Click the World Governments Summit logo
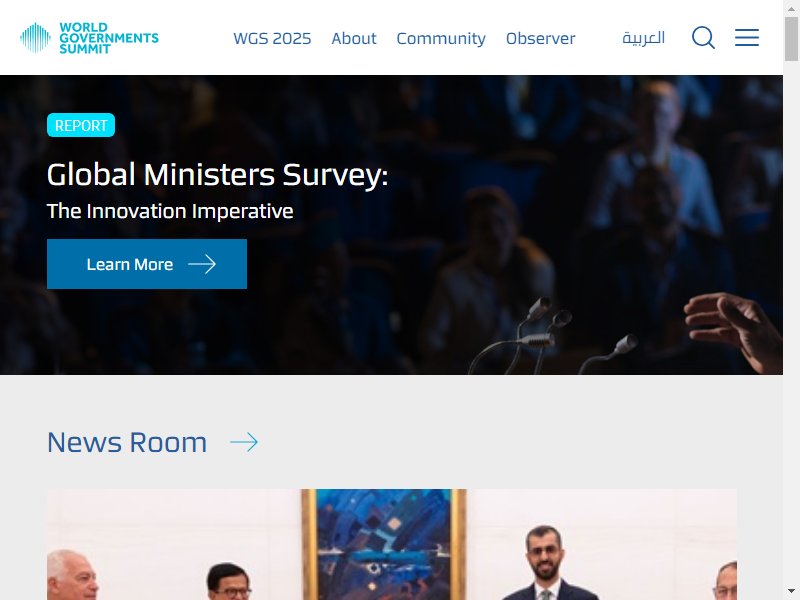Viewport: 800px width, 600px height. tap(89, 38)
